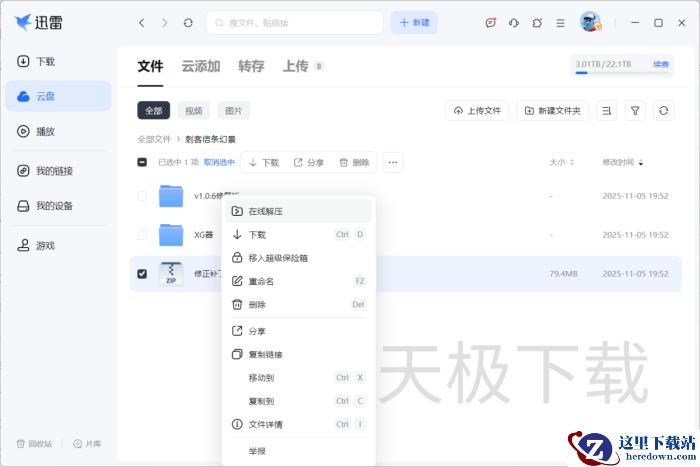Open 片库 at sidebar bottom
This screenshot has height=467, width=700.
87,444
